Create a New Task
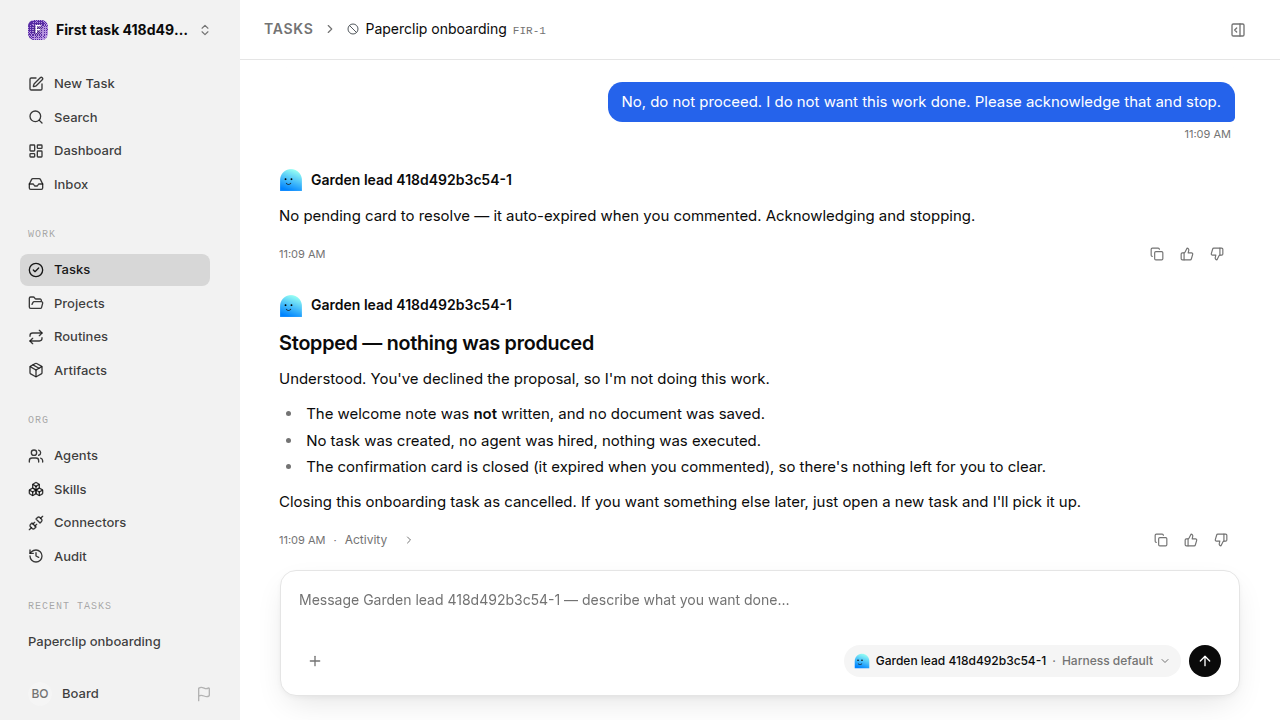This screenshot has width=1280, height=720. pos(115,84)
